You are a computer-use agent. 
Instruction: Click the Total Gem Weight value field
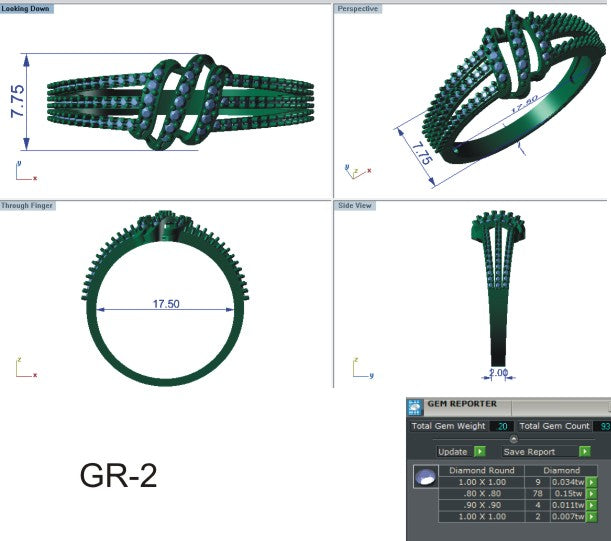pyautogui.click(x=502, y=426)
